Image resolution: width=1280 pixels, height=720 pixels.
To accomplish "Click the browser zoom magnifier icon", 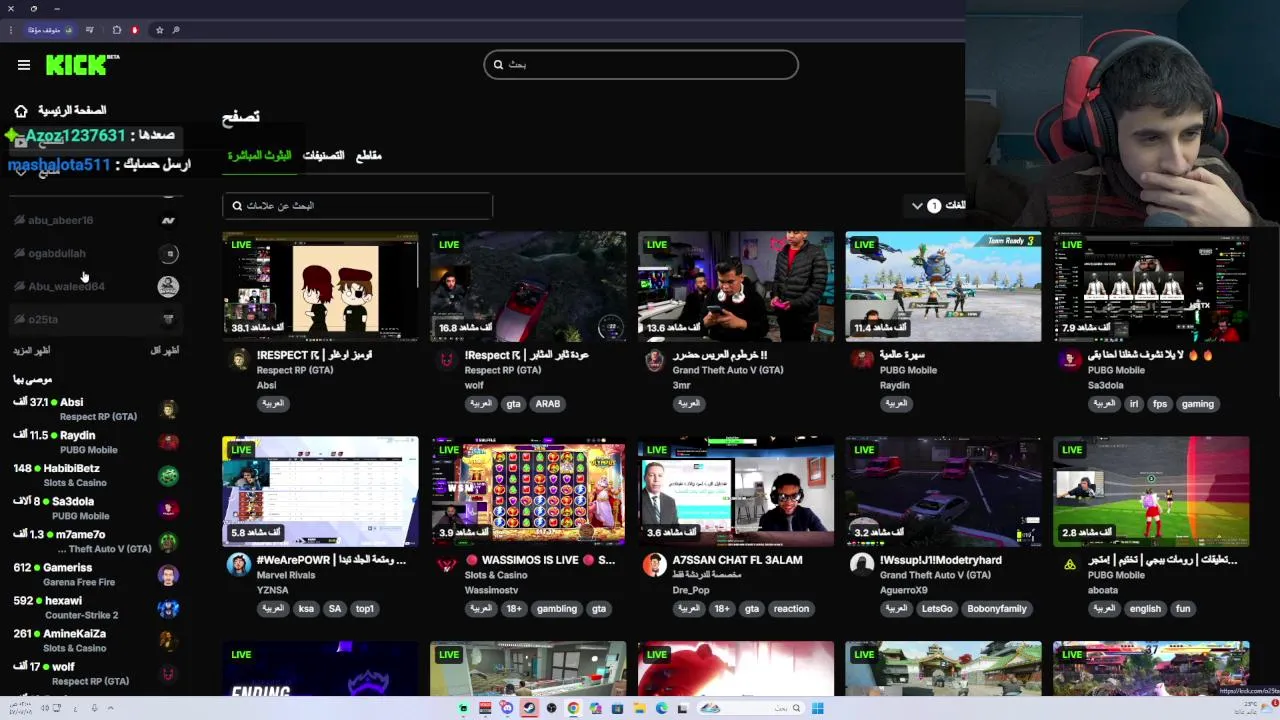I will pos(176,30).
